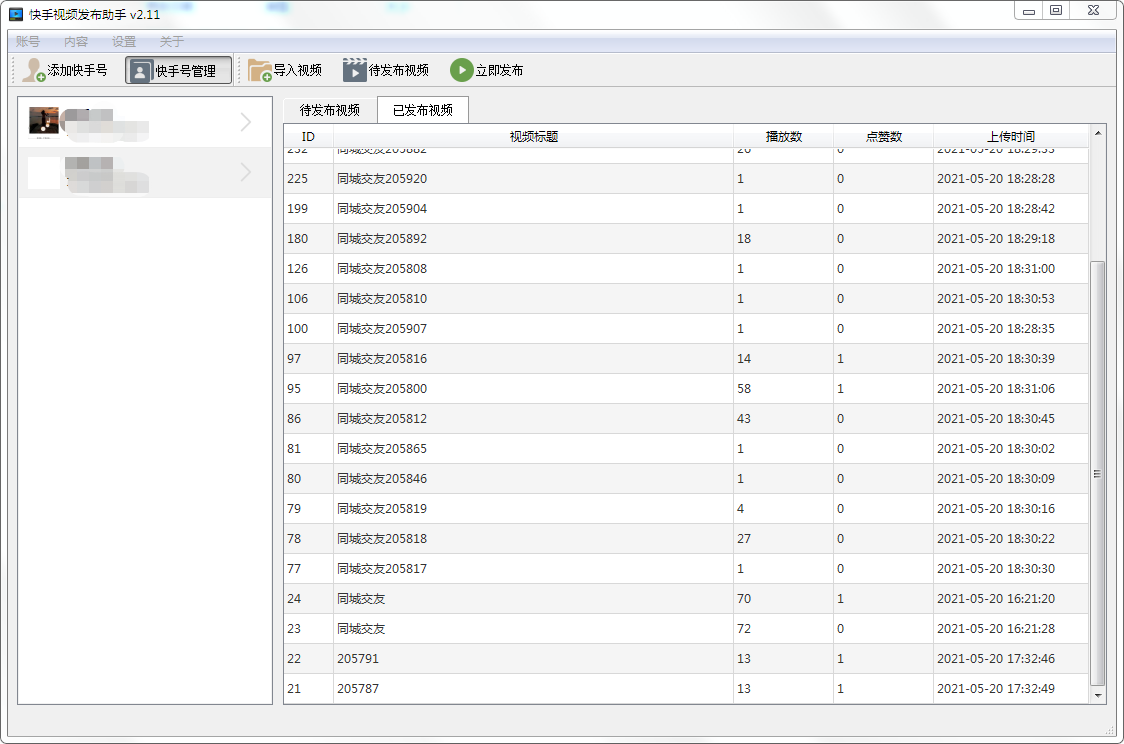Select row 同城交友205812
1124x744 pixels.
[686, 419]
